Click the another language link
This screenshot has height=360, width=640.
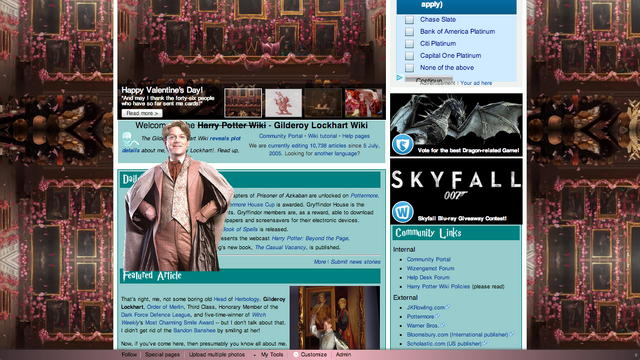pyautogui.click(x=337, y=153)
